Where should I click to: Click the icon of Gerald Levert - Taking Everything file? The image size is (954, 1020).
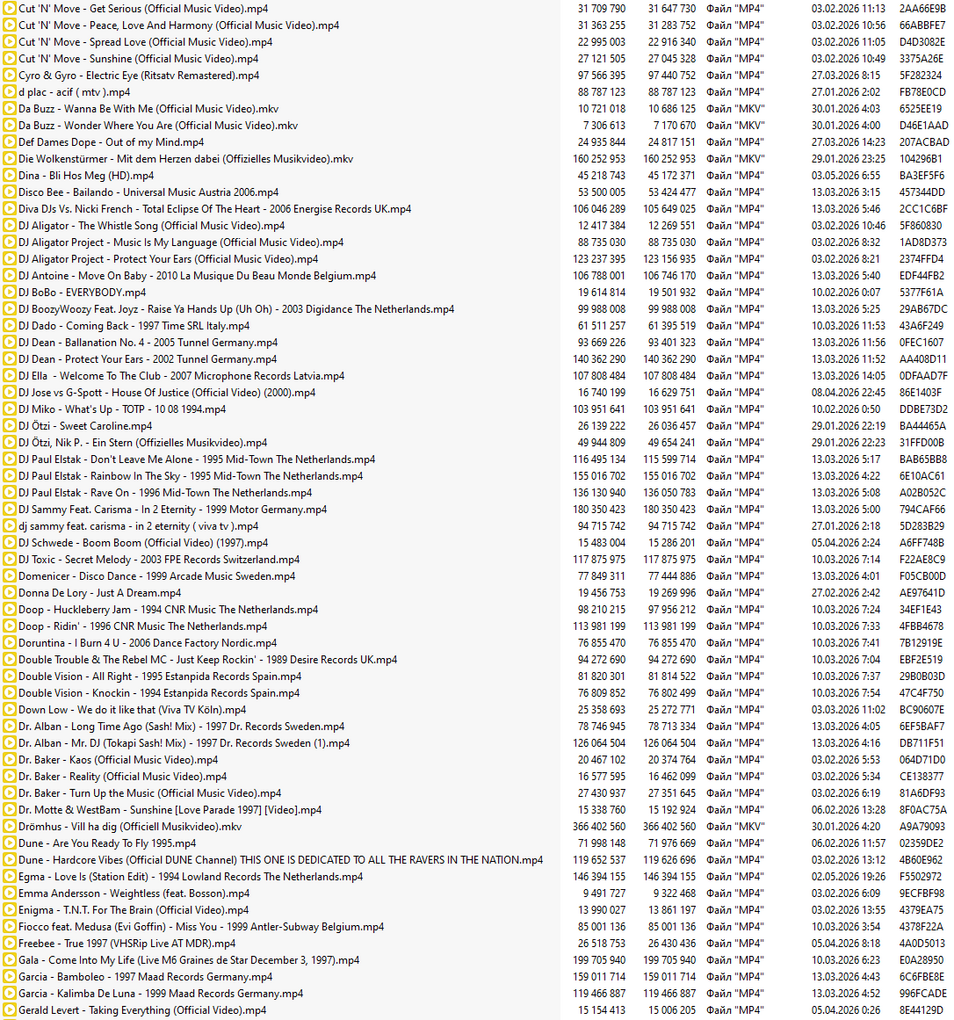9,1010
